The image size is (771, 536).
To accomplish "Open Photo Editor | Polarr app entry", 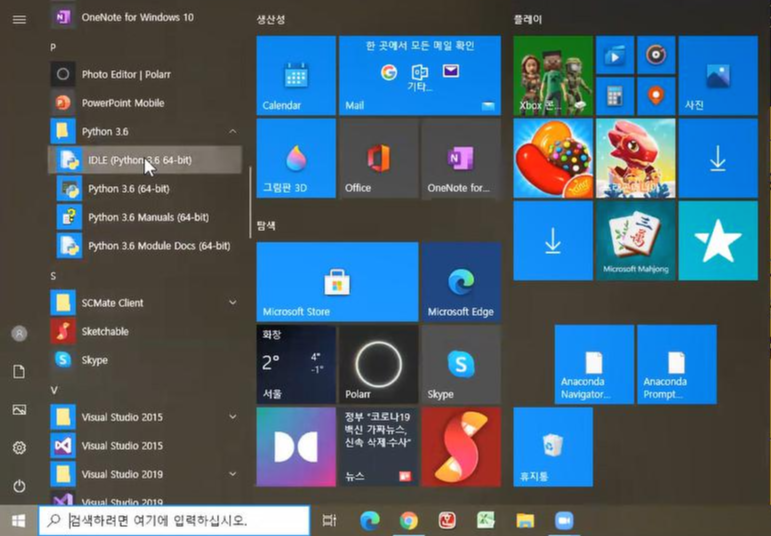I will point(145,74).
